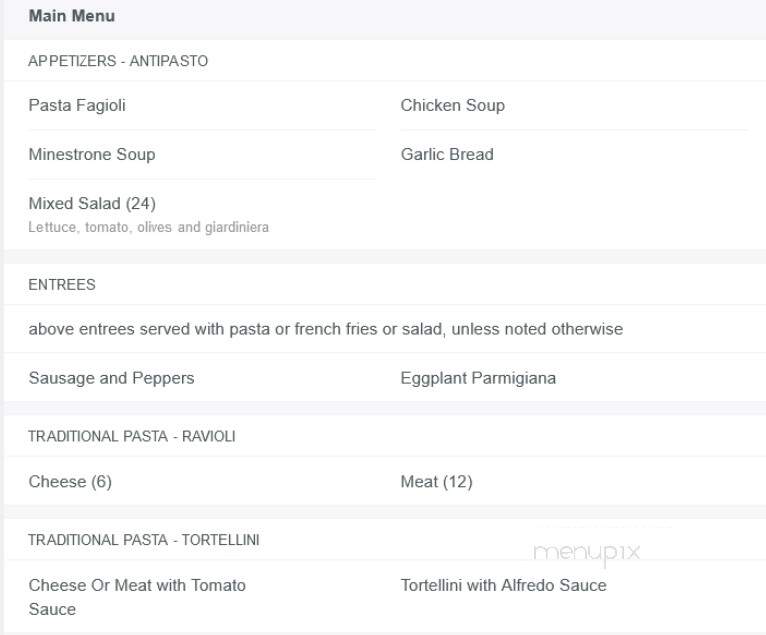Image resolution: width=766 pixels, height=635 pixels.
Task: Open the Traditional Pasta - Ravioli header
Action: pos(132,436)
